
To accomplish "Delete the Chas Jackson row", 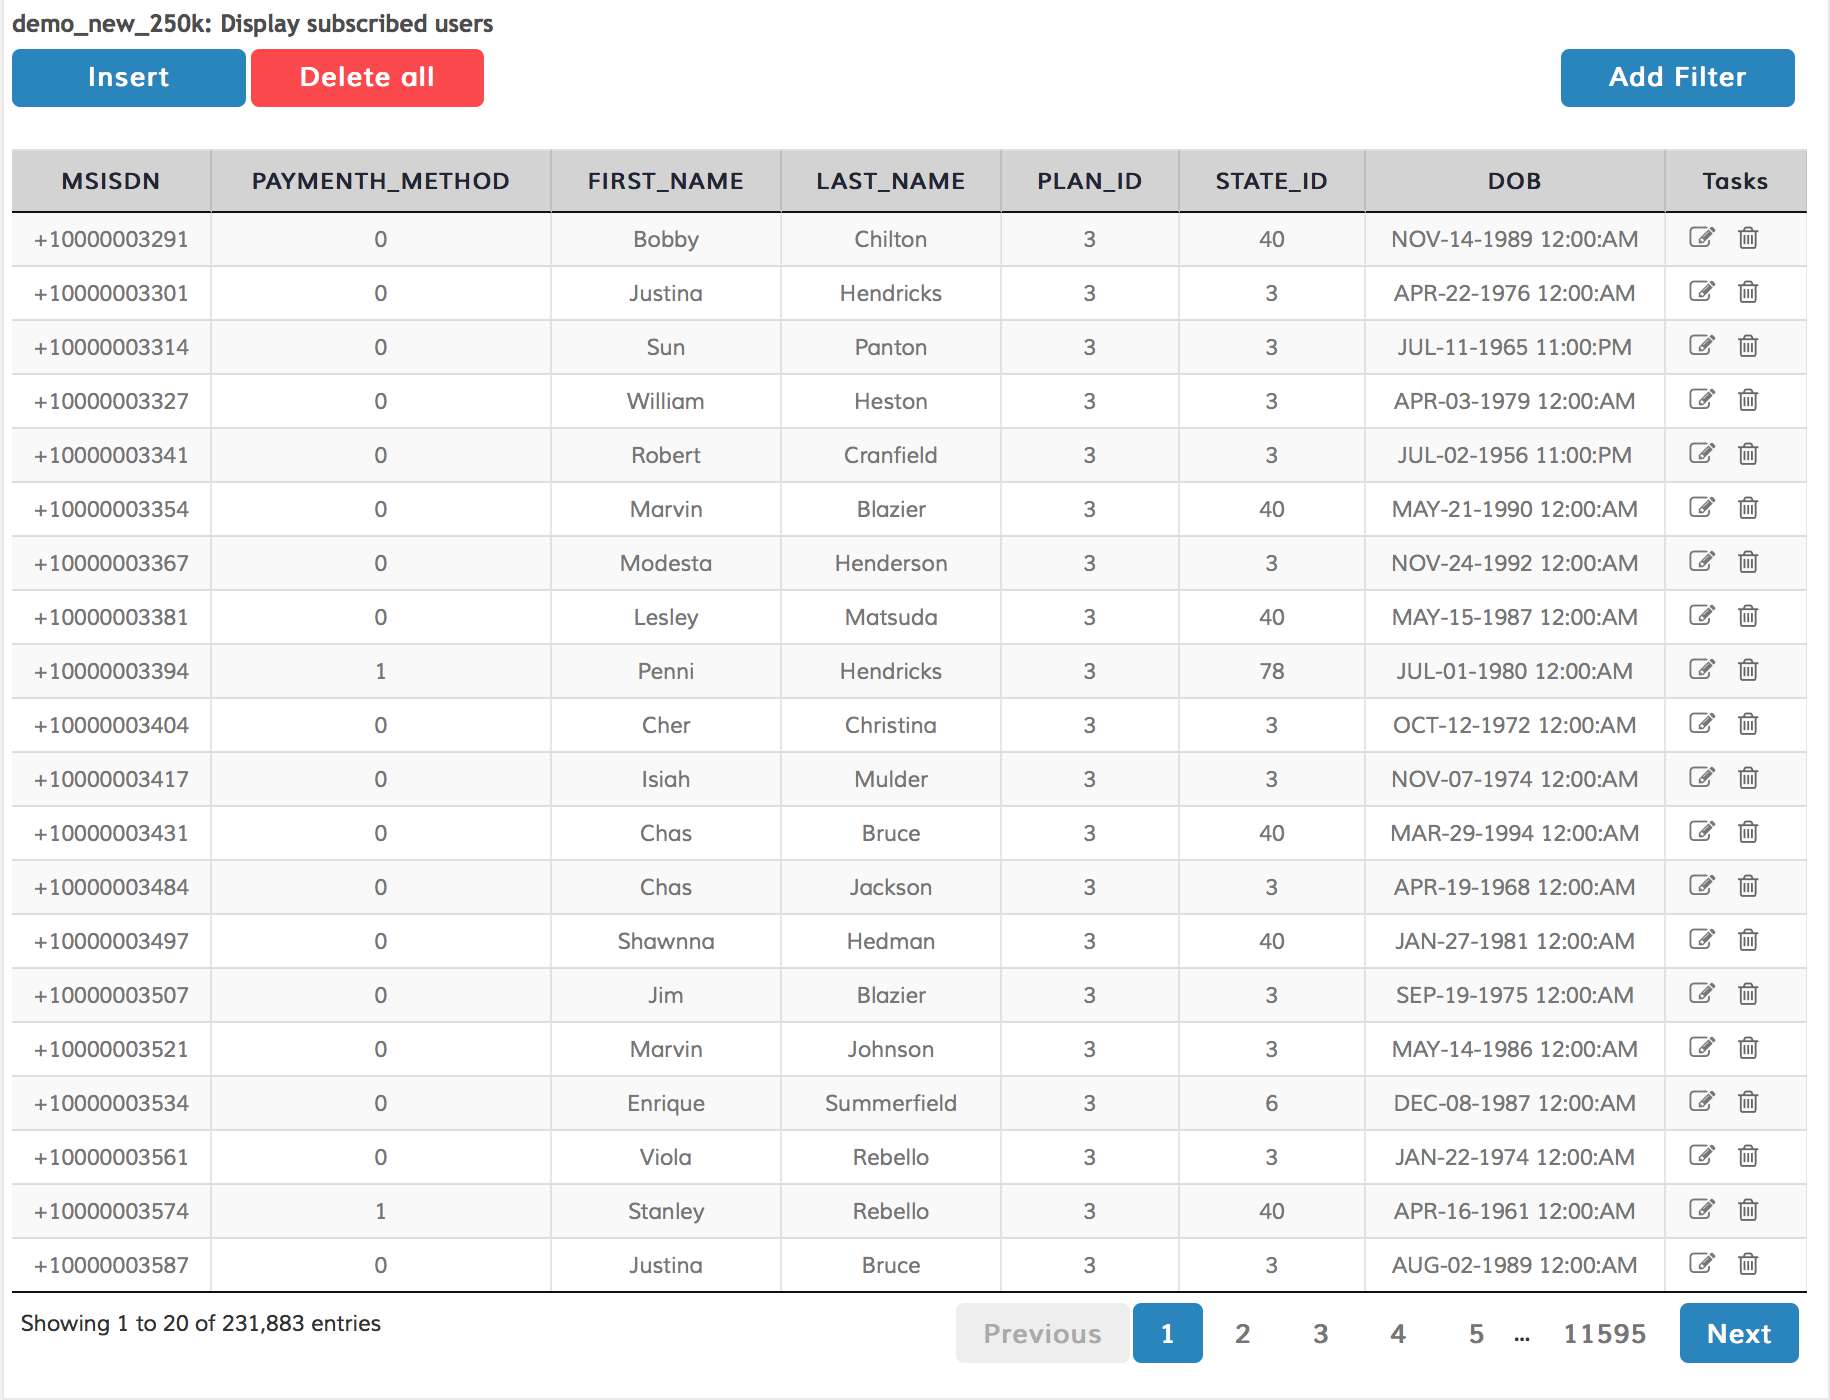I will point(1747,886).
